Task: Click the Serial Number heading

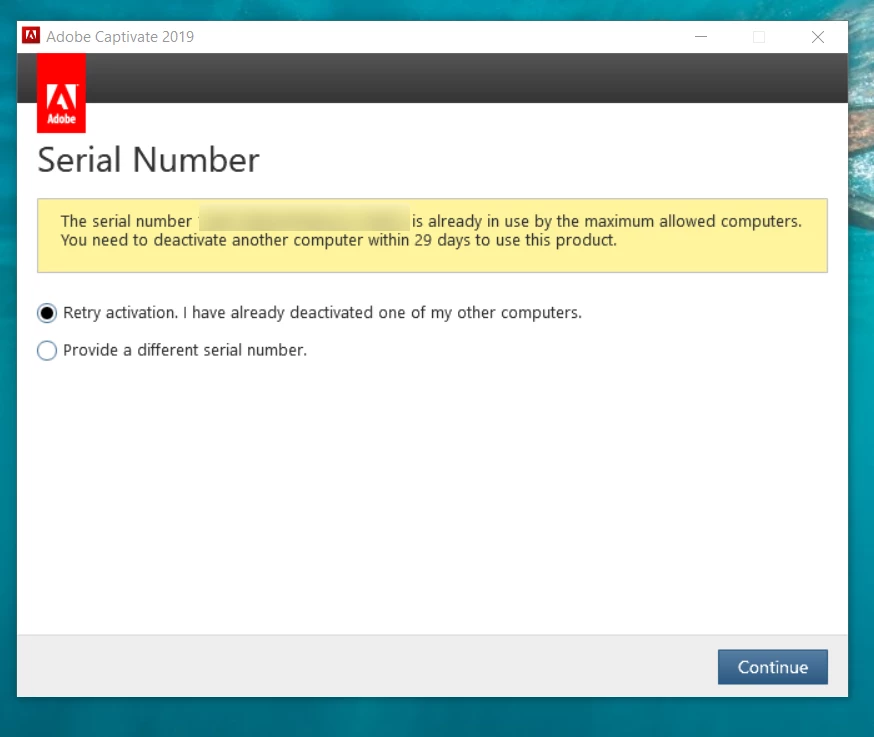Action: tap(148, 160)
